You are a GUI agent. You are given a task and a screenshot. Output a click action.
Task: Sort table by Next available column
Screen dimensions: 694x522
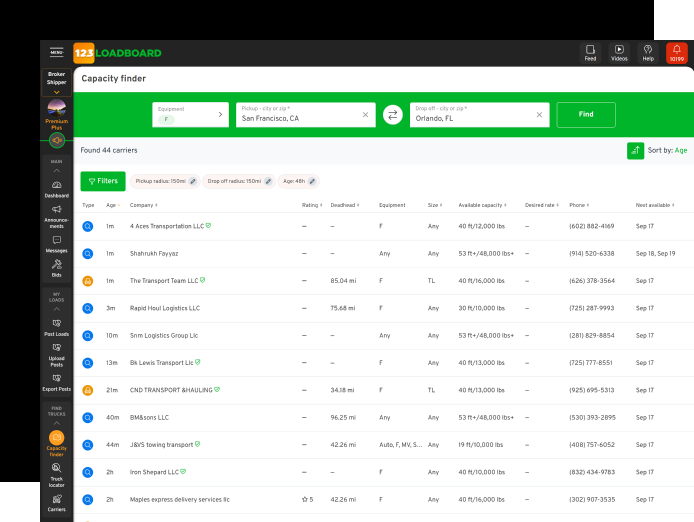[x=655, y=205]
